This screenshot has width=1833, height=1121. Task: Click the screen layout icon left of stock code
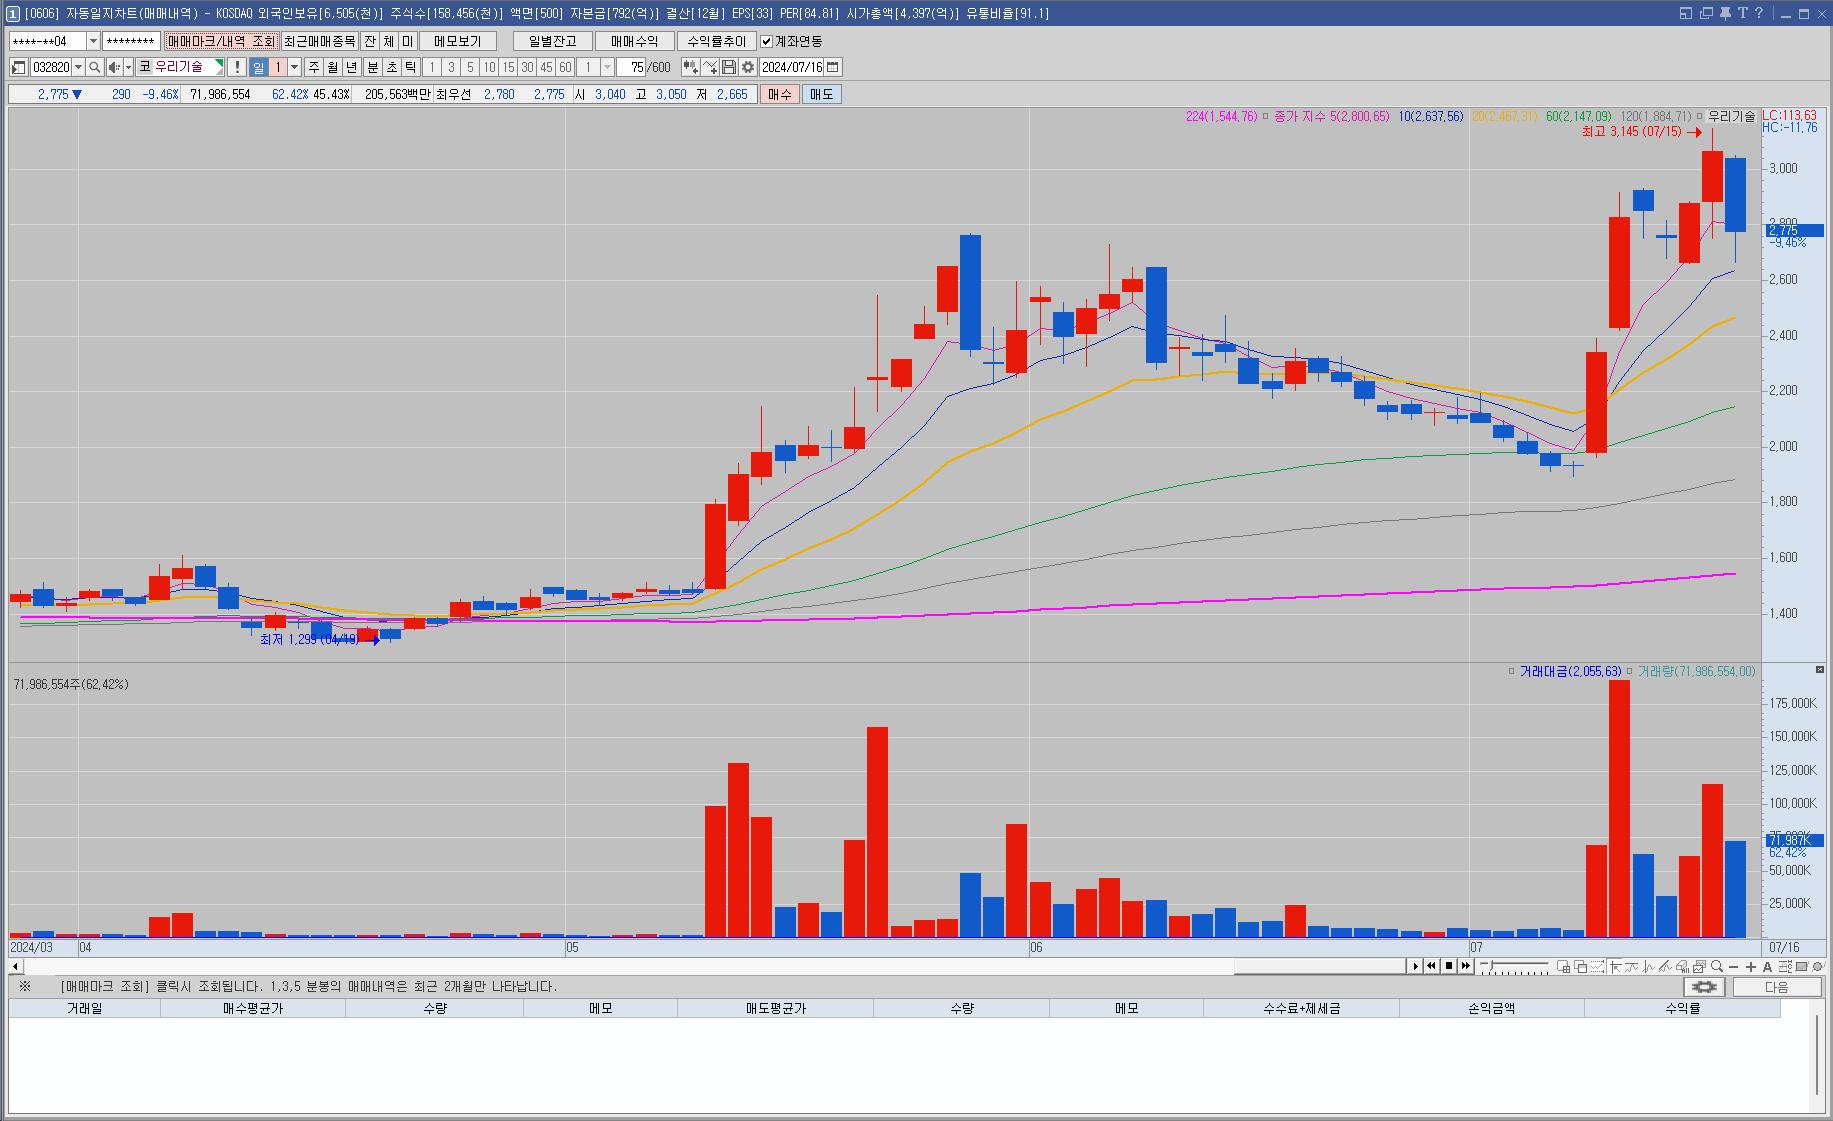pyautogui.click(x=18, y=67)
